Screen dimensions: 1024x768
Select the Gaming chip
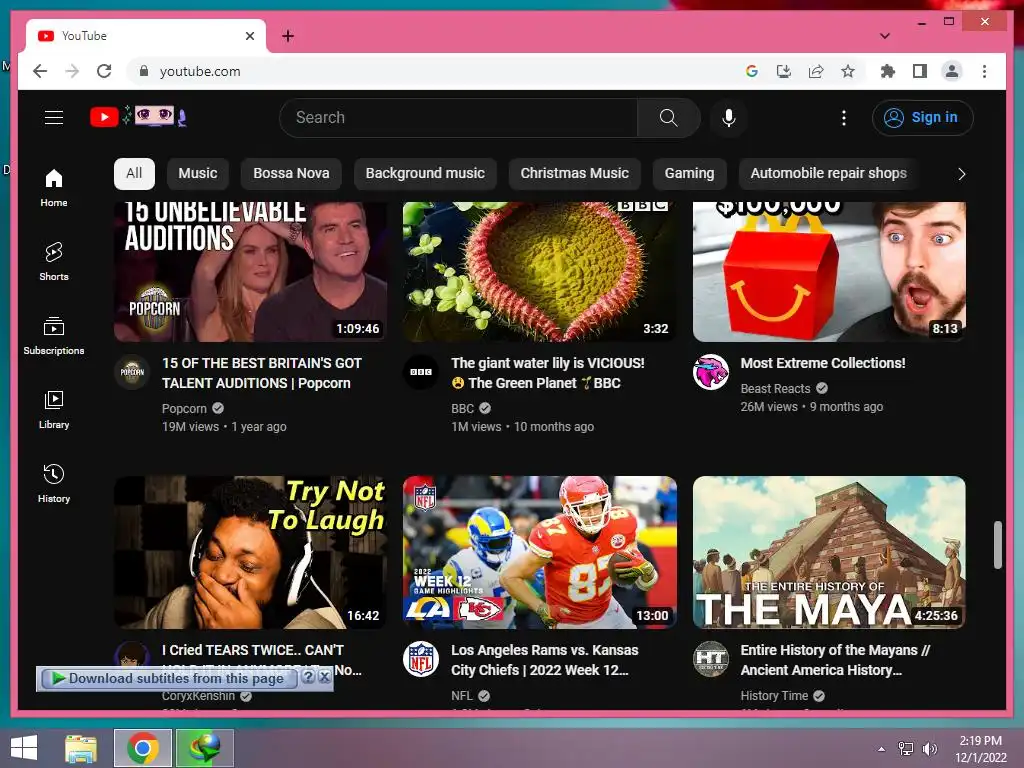click(690, 173)
